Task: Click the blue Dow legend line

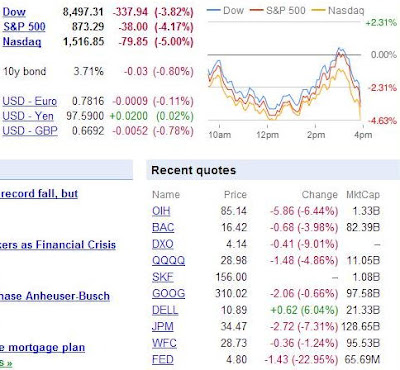Action: point(214,10)
